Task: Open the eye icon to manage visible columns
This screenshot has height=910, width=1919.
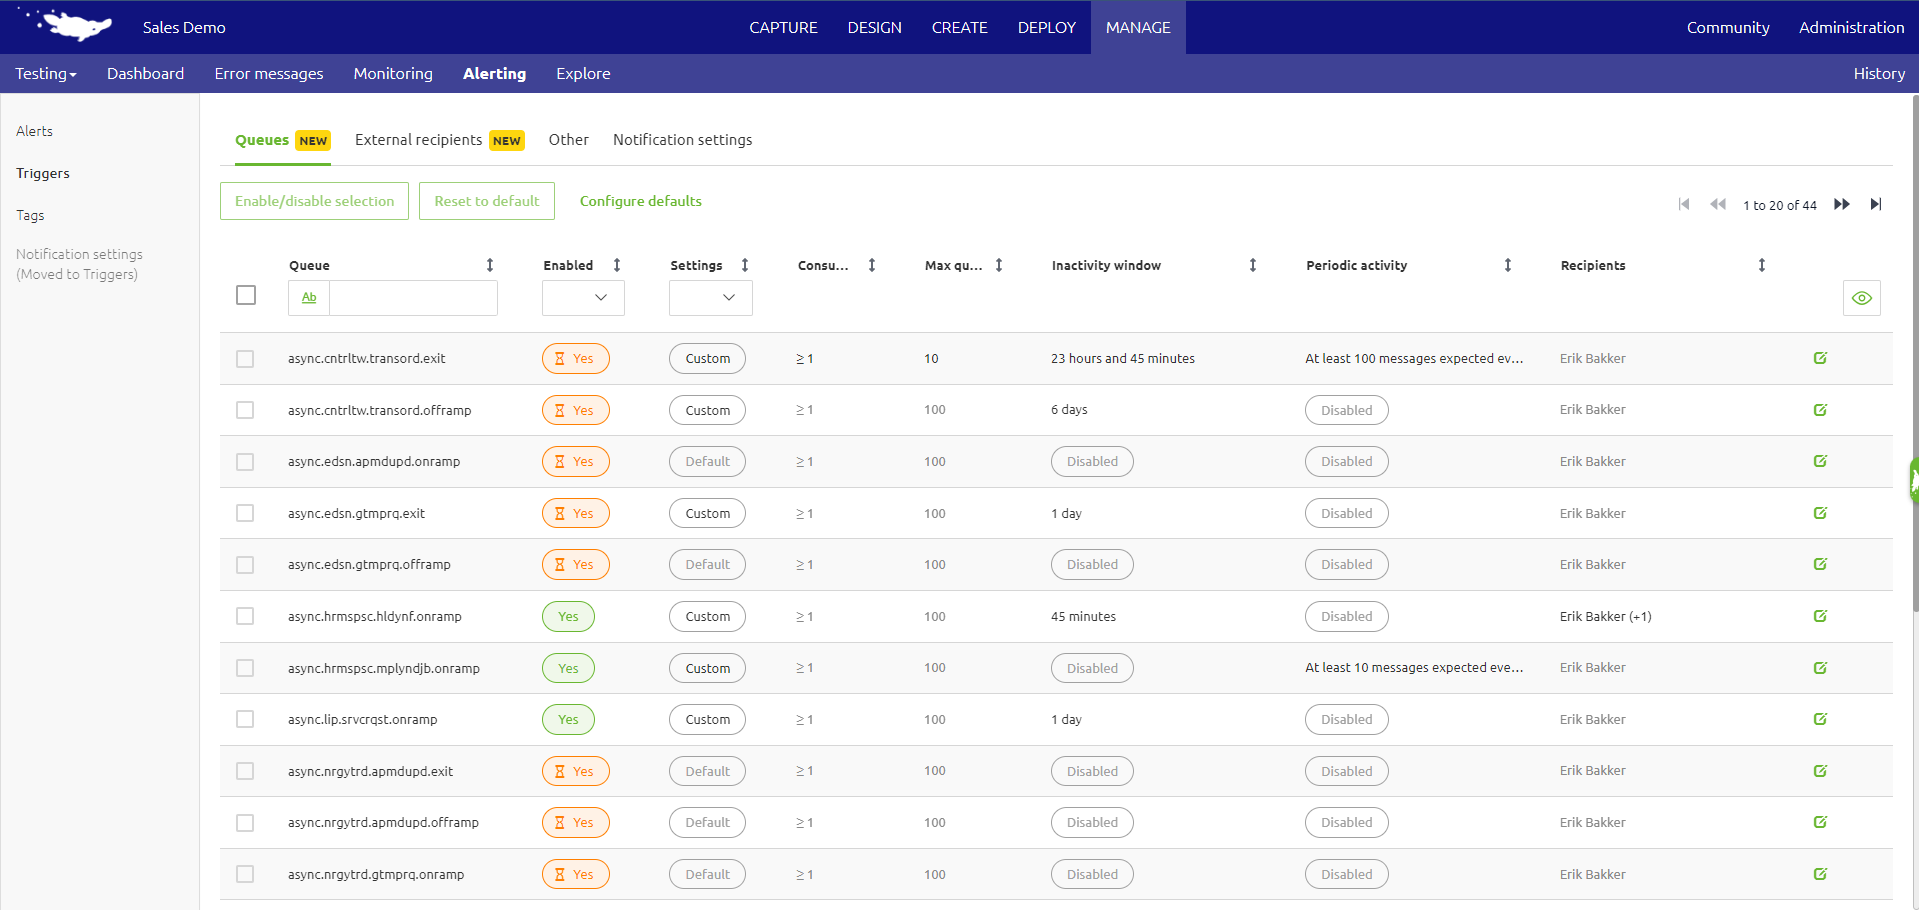Action: 1861,297
